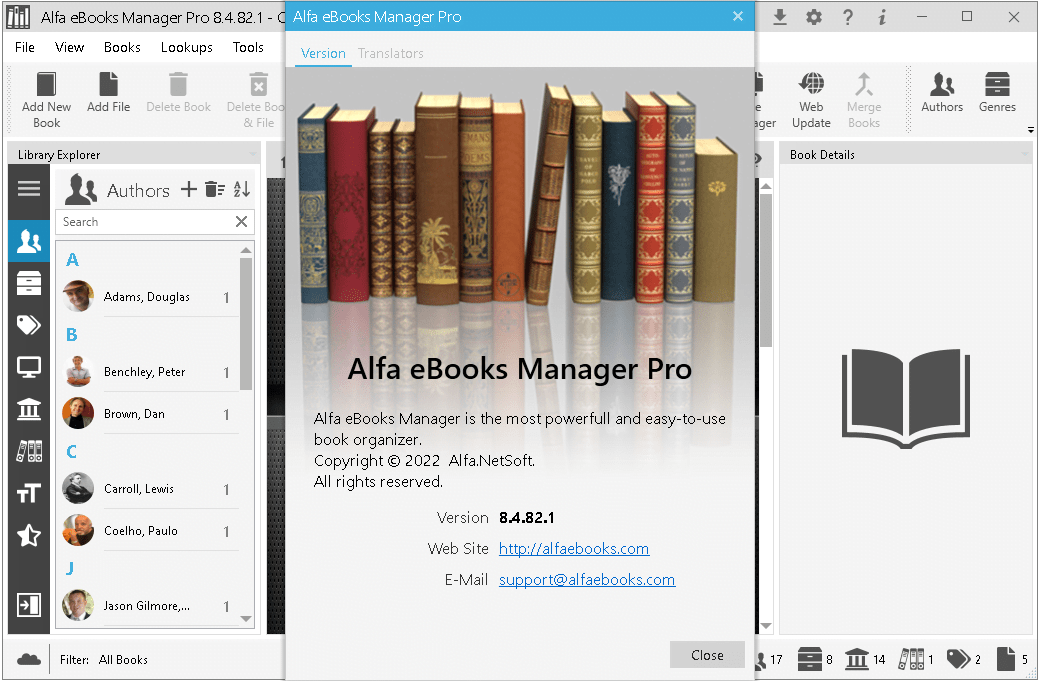Click the All Books filter label
Viewport: 1040px width, 681px height.
(123, 660)
